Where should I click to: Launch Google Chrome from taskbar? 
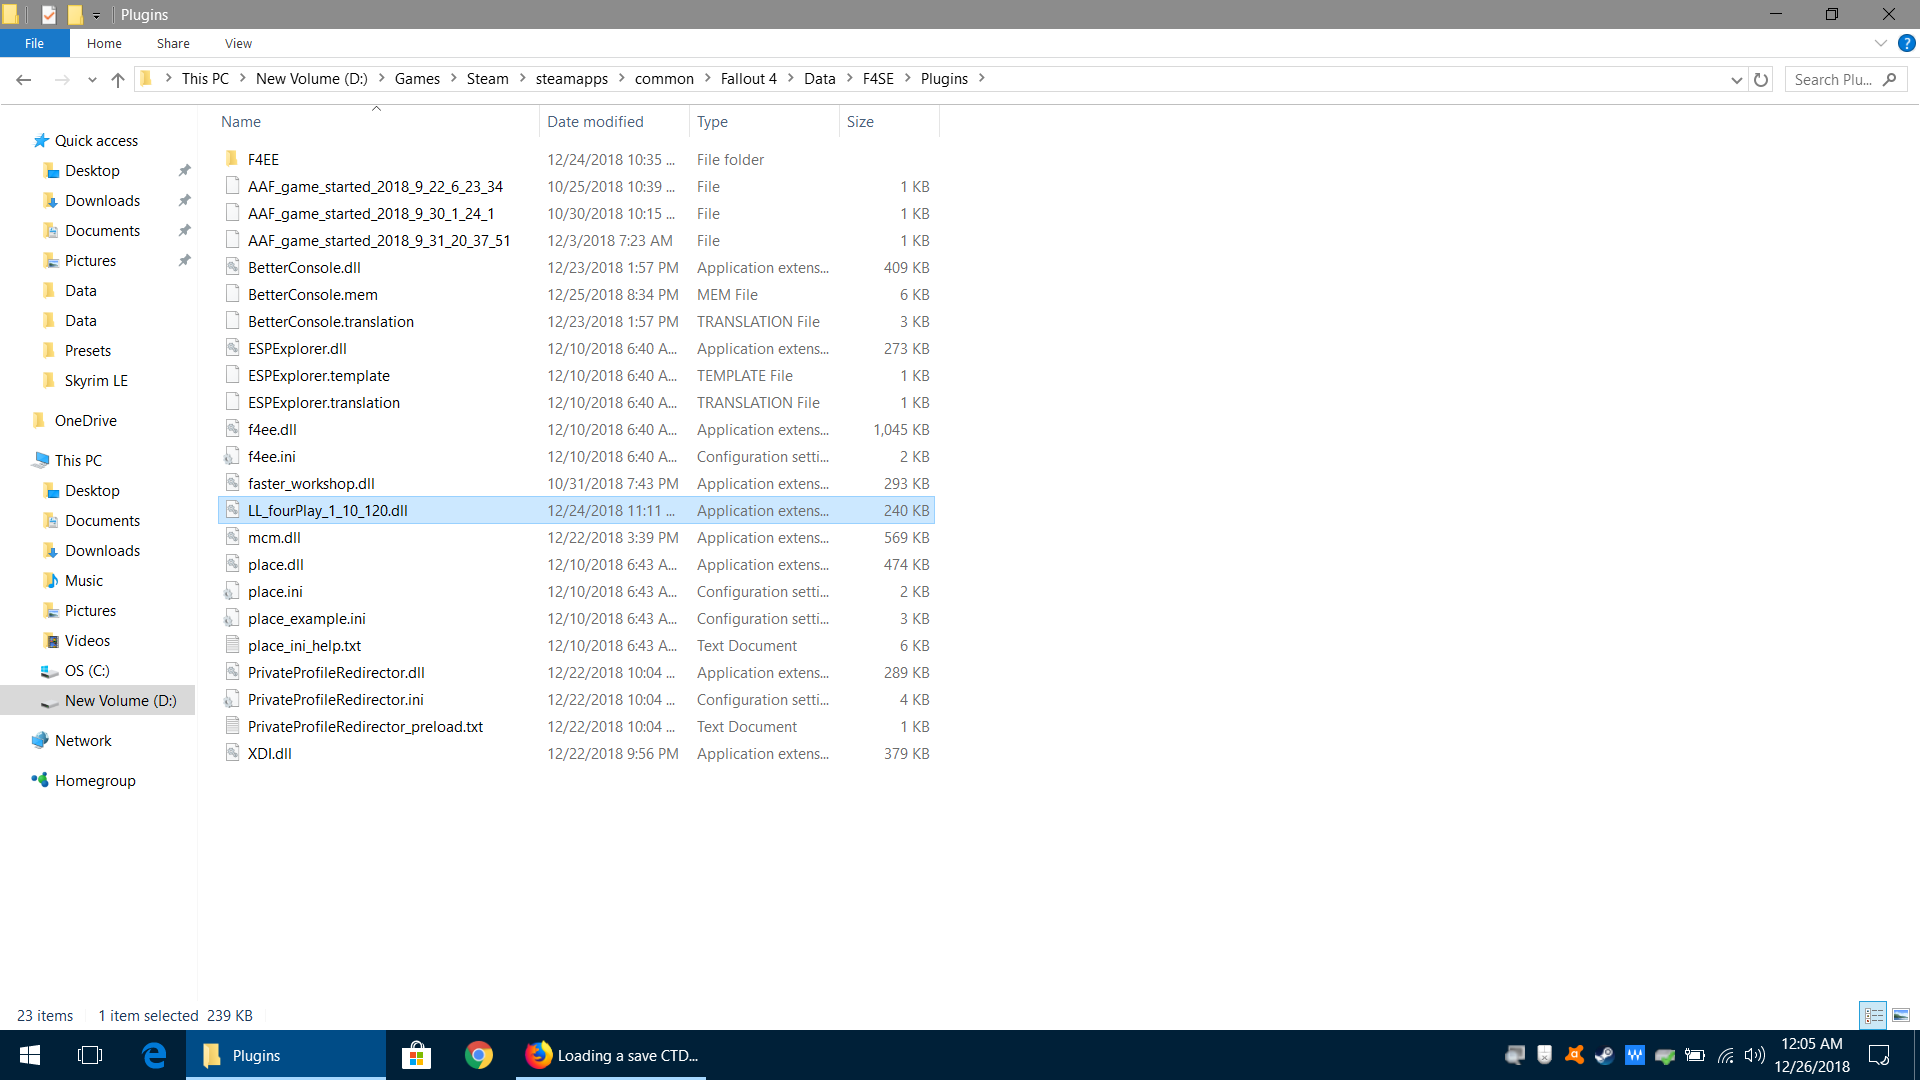click(479, 1055)
